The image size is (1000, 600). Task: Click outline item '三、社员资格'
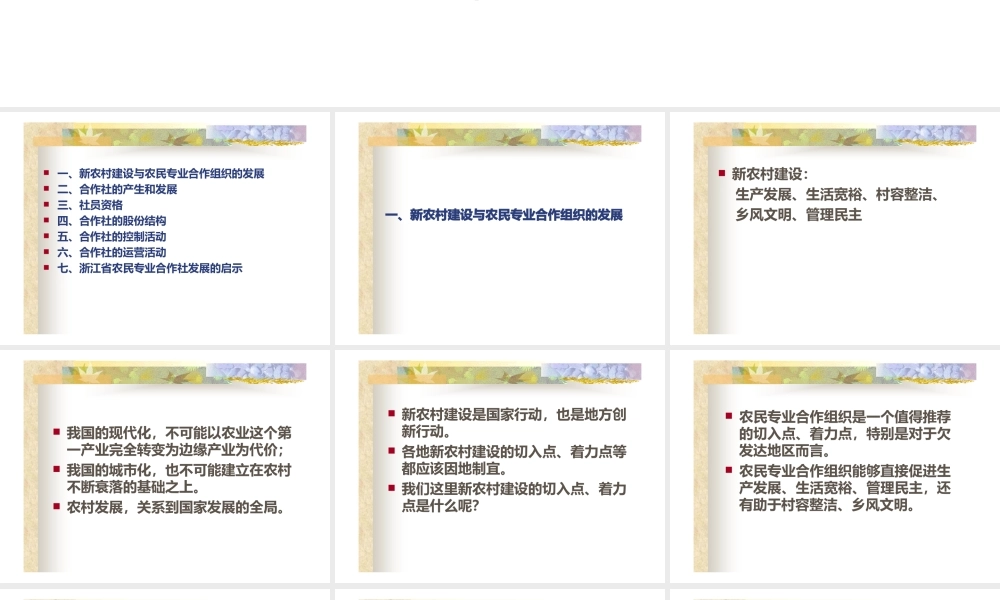click(x=90, y=205)
